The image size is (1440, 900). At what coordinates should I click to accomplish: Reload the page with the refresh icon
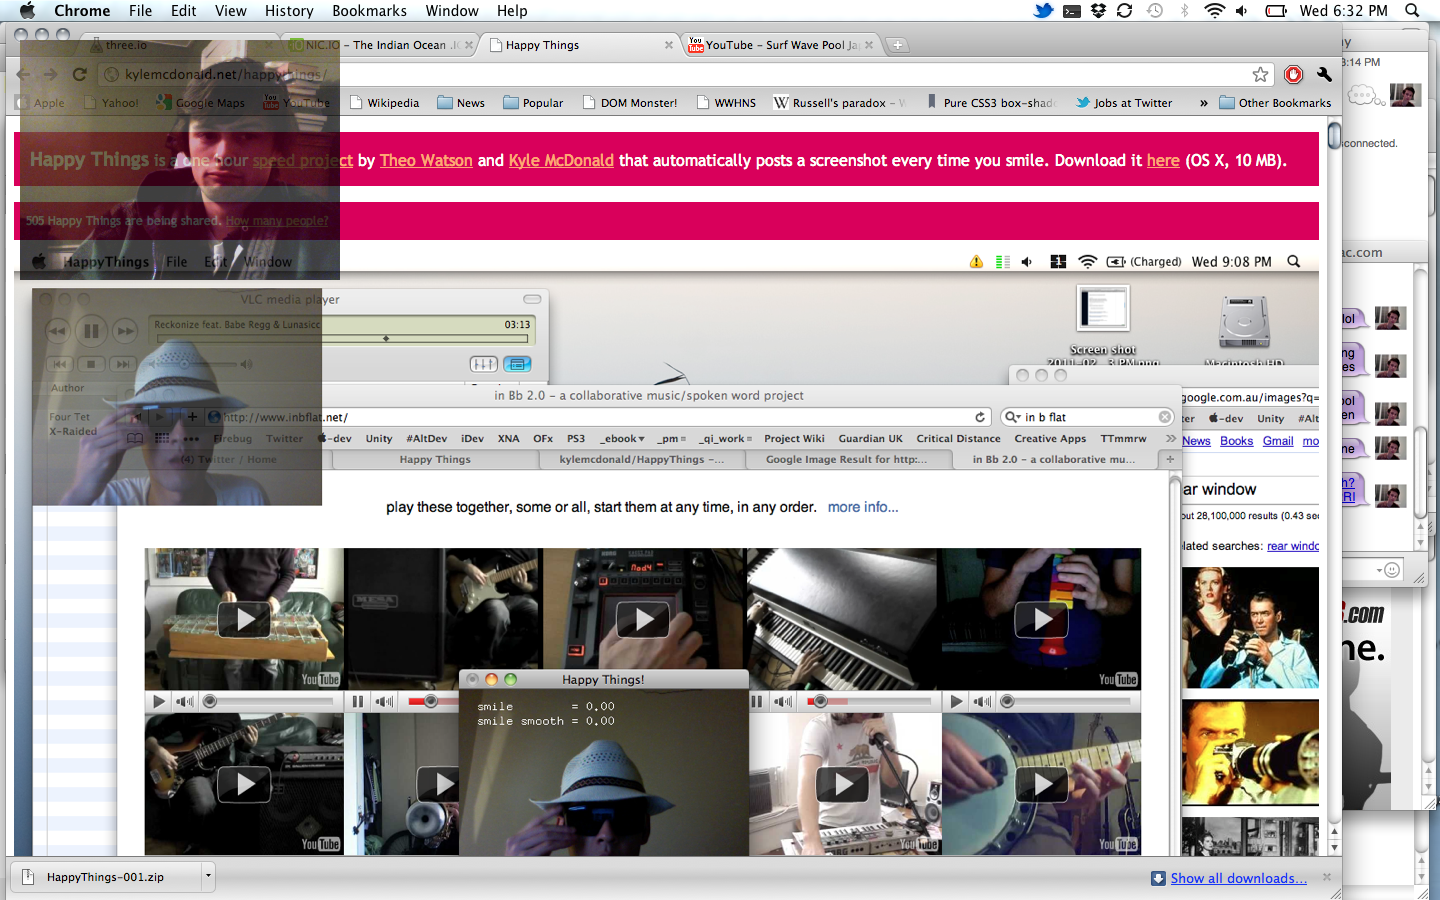(x=80, y=75)
